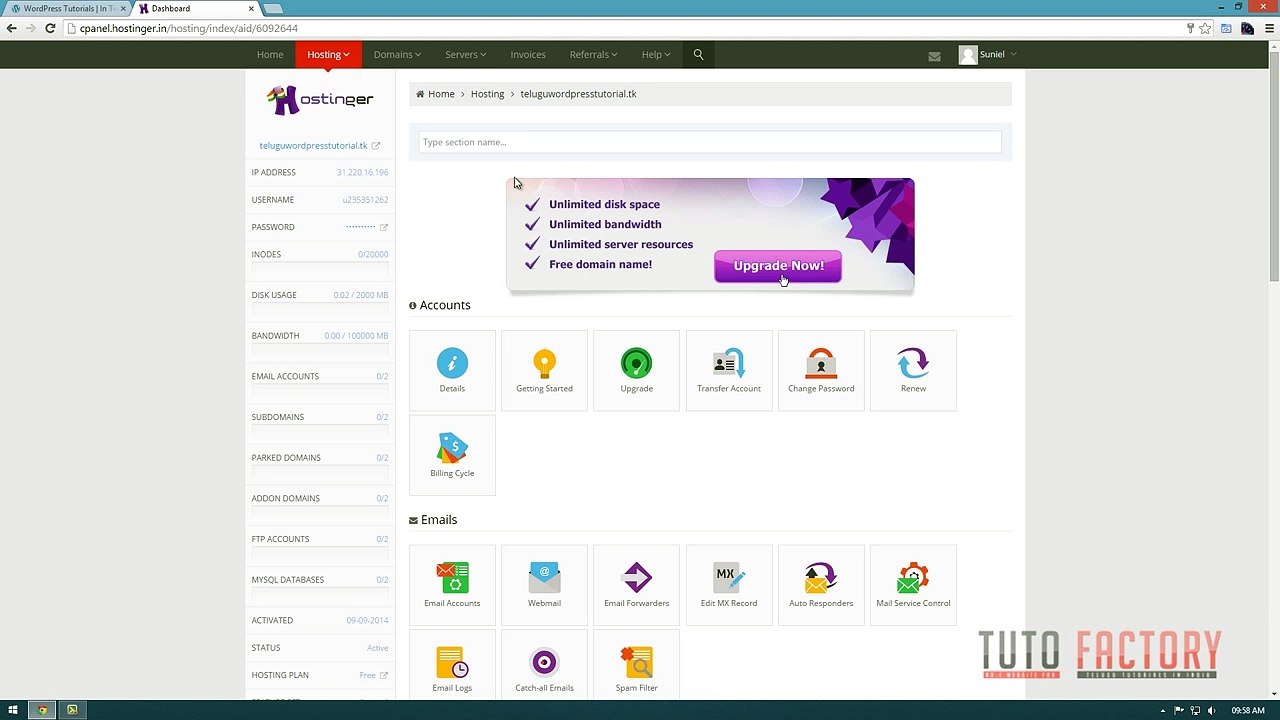This screenshot has width=1280, height=720.
Task: Open the Details account icon
Action: (x=452, y=370)
